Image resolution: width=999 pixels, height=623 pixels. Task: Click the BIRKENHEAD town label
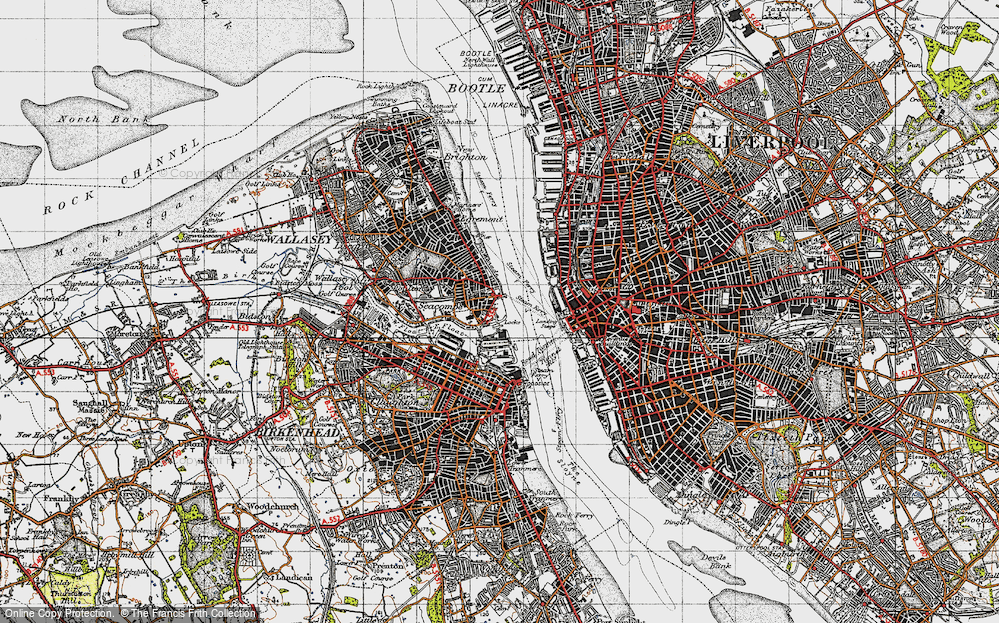(298, 431)
